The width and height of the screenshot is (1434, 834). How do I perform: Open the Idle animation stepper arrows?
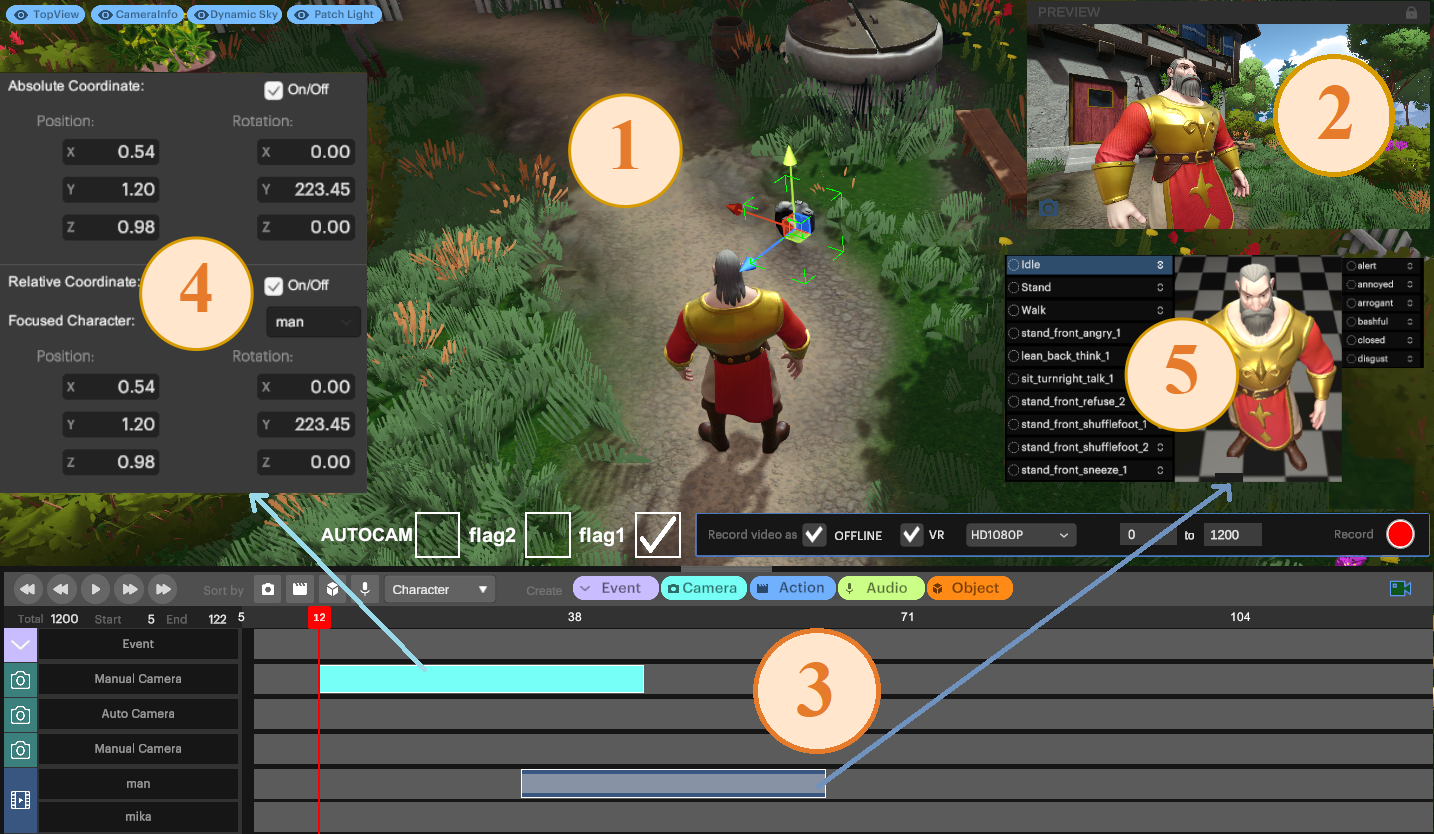point(1161,265)
